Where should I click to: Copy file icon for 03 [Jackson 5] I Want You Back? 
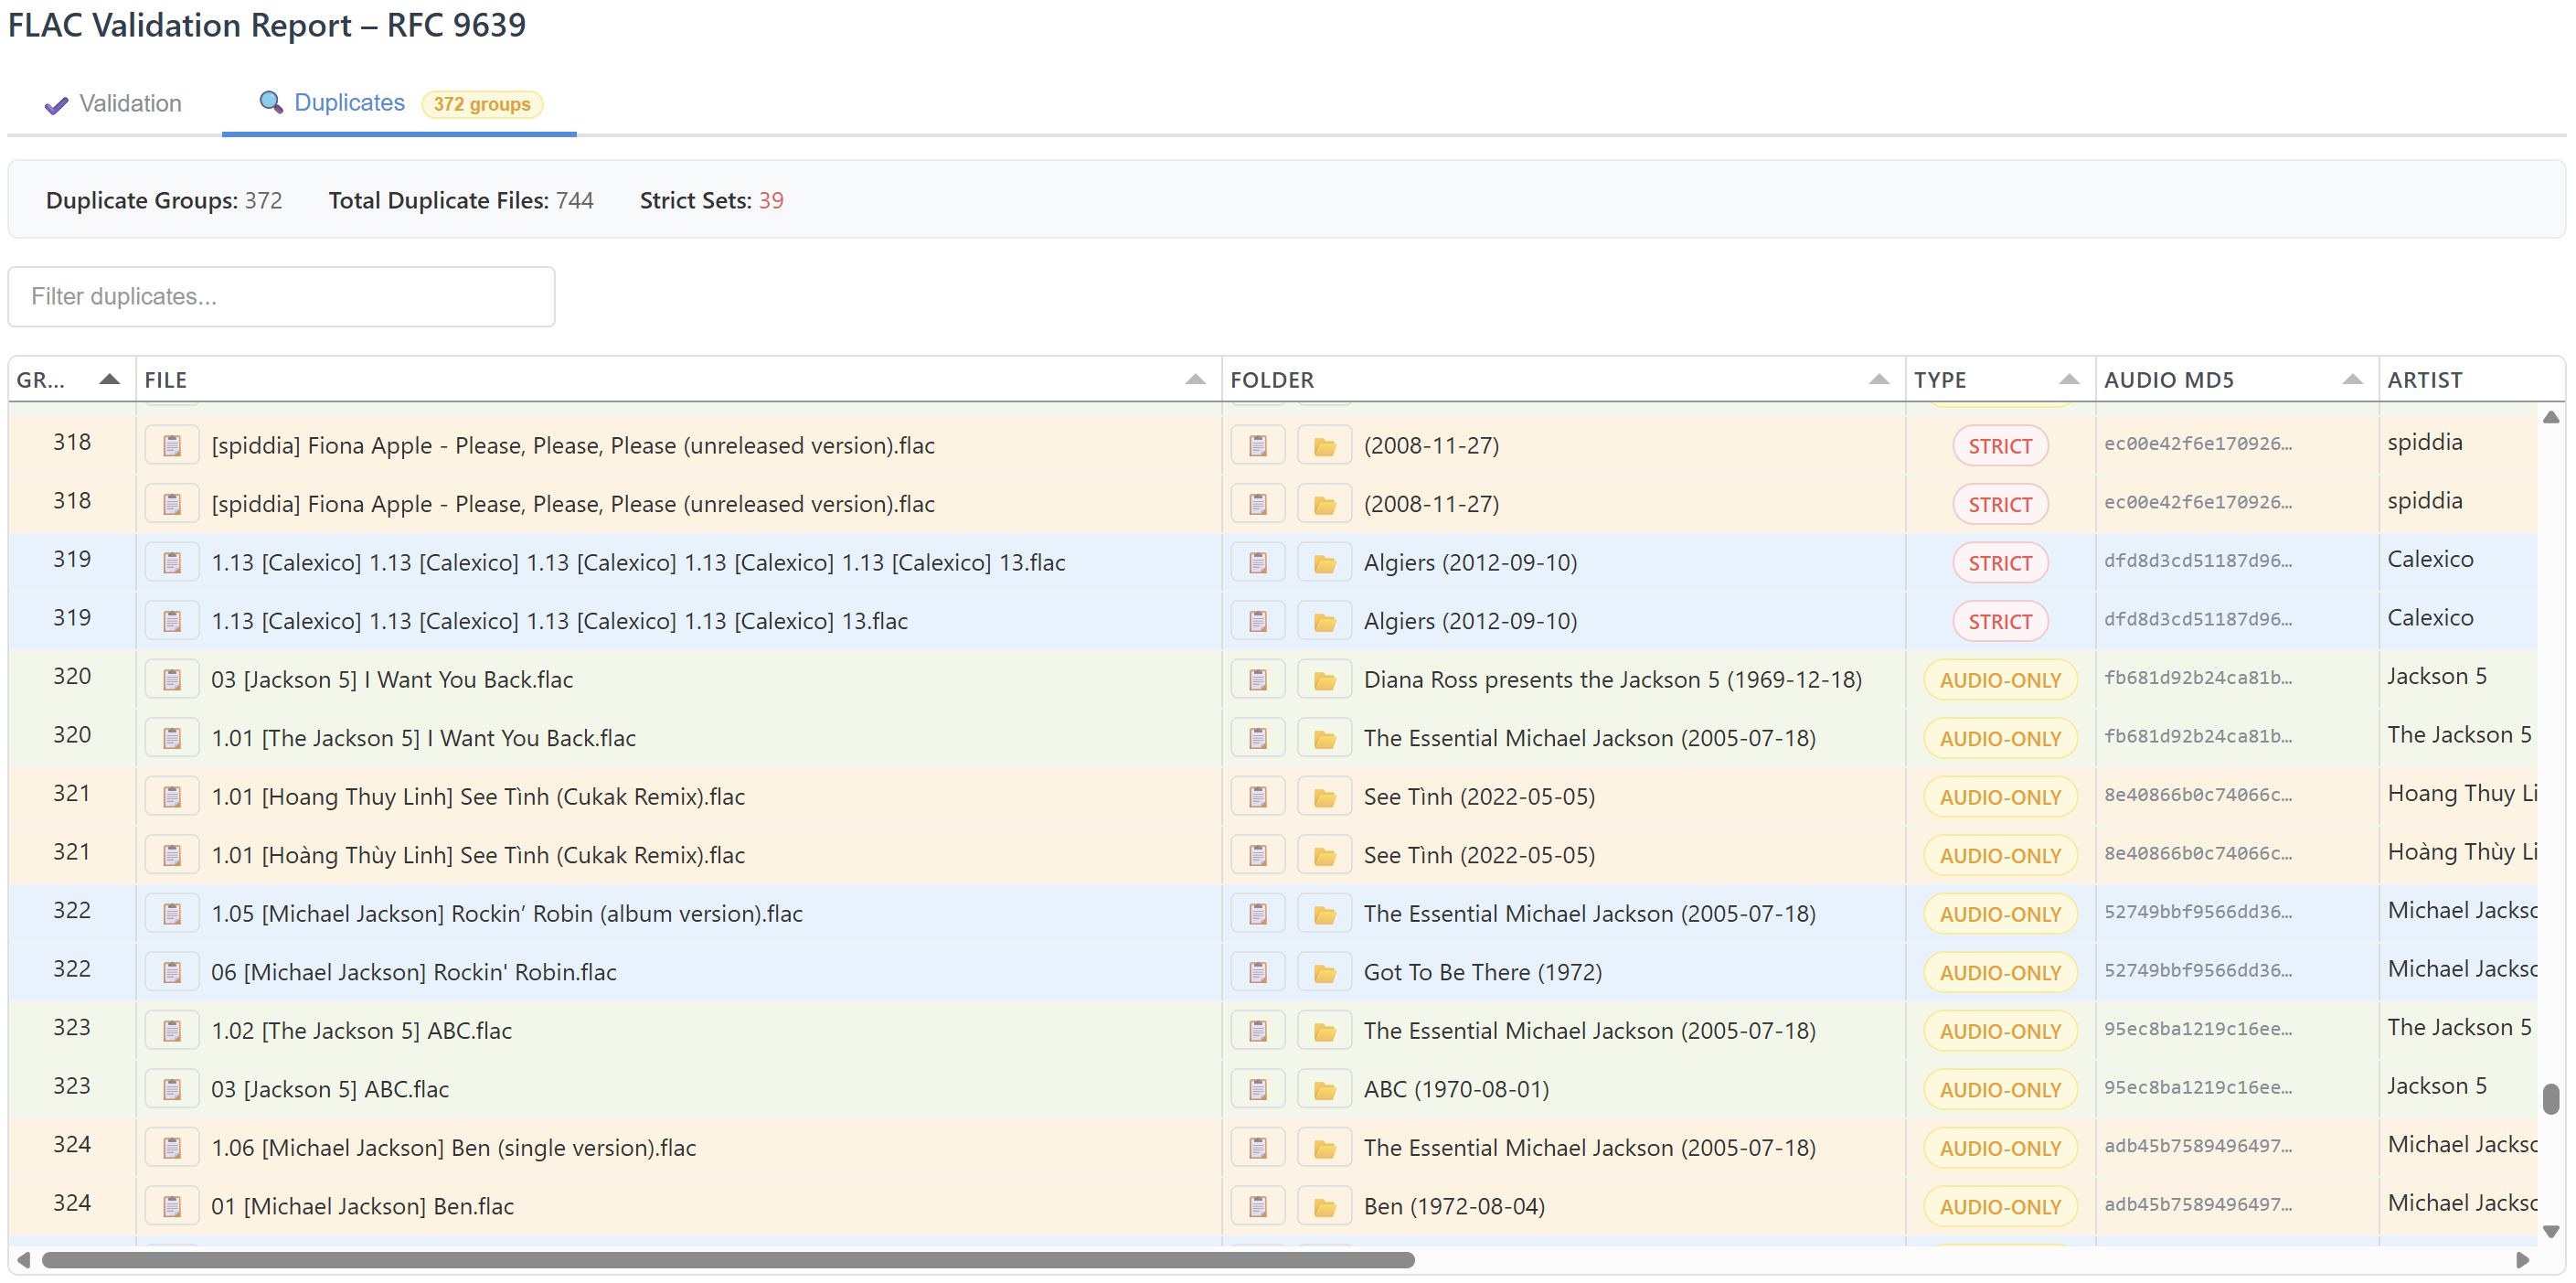tap(172, 679)
